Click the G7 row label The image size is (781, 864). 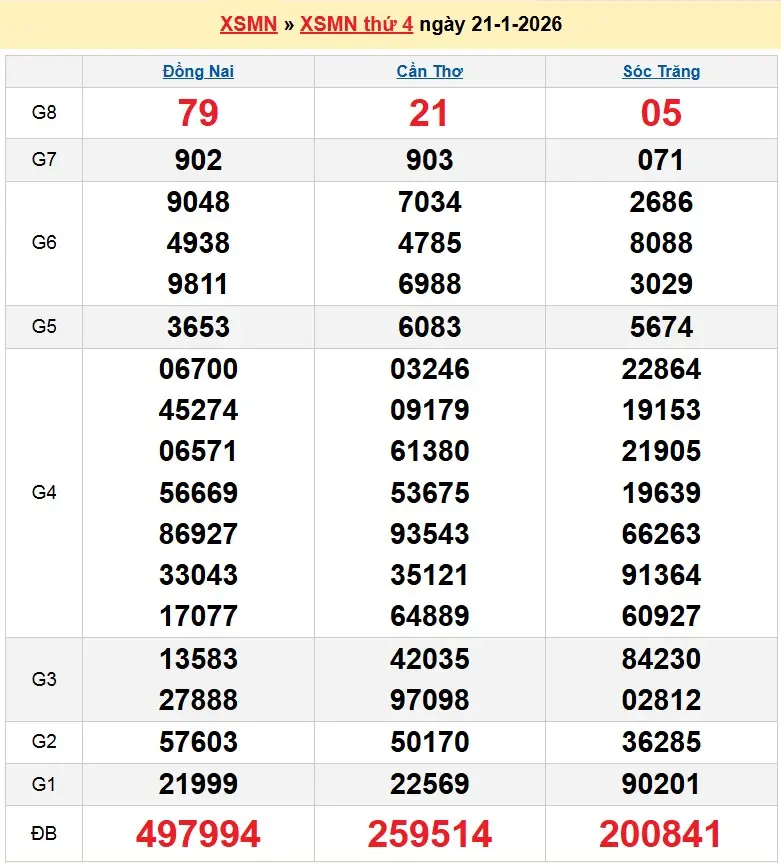[44, 159]
